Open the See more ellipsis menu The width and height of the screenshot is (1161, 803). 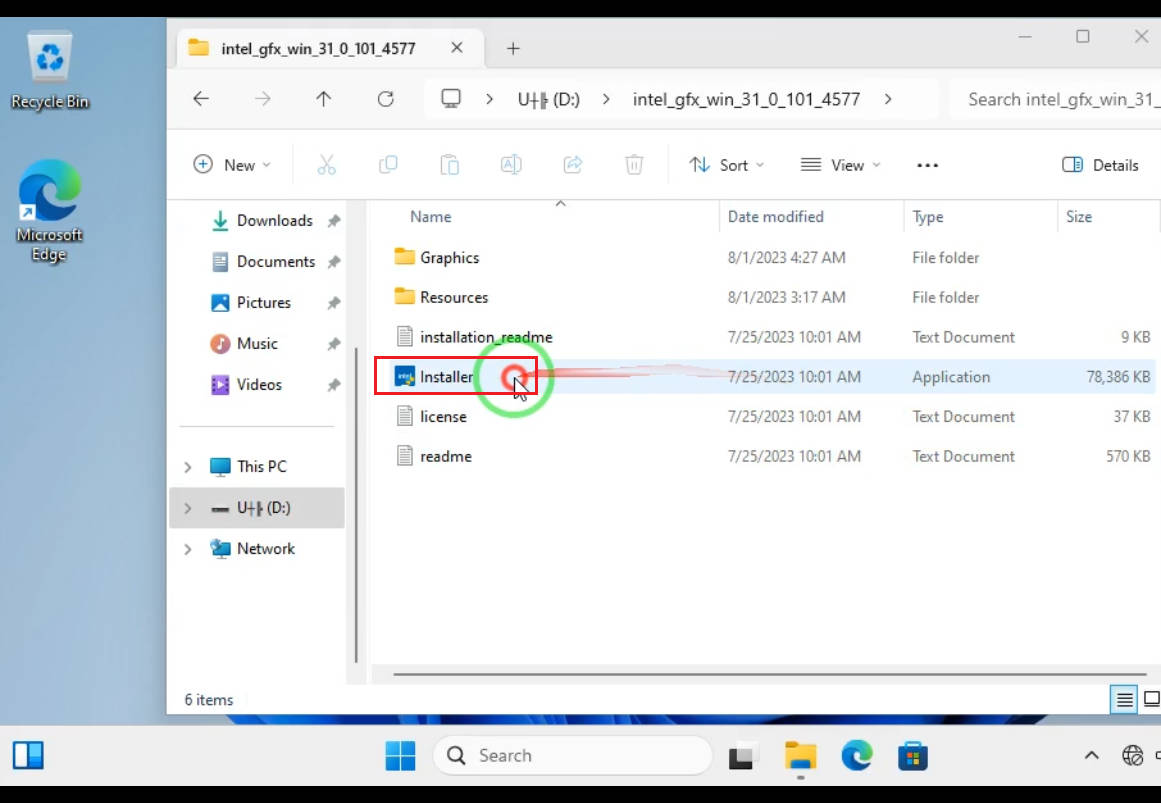tap(927, 165)
